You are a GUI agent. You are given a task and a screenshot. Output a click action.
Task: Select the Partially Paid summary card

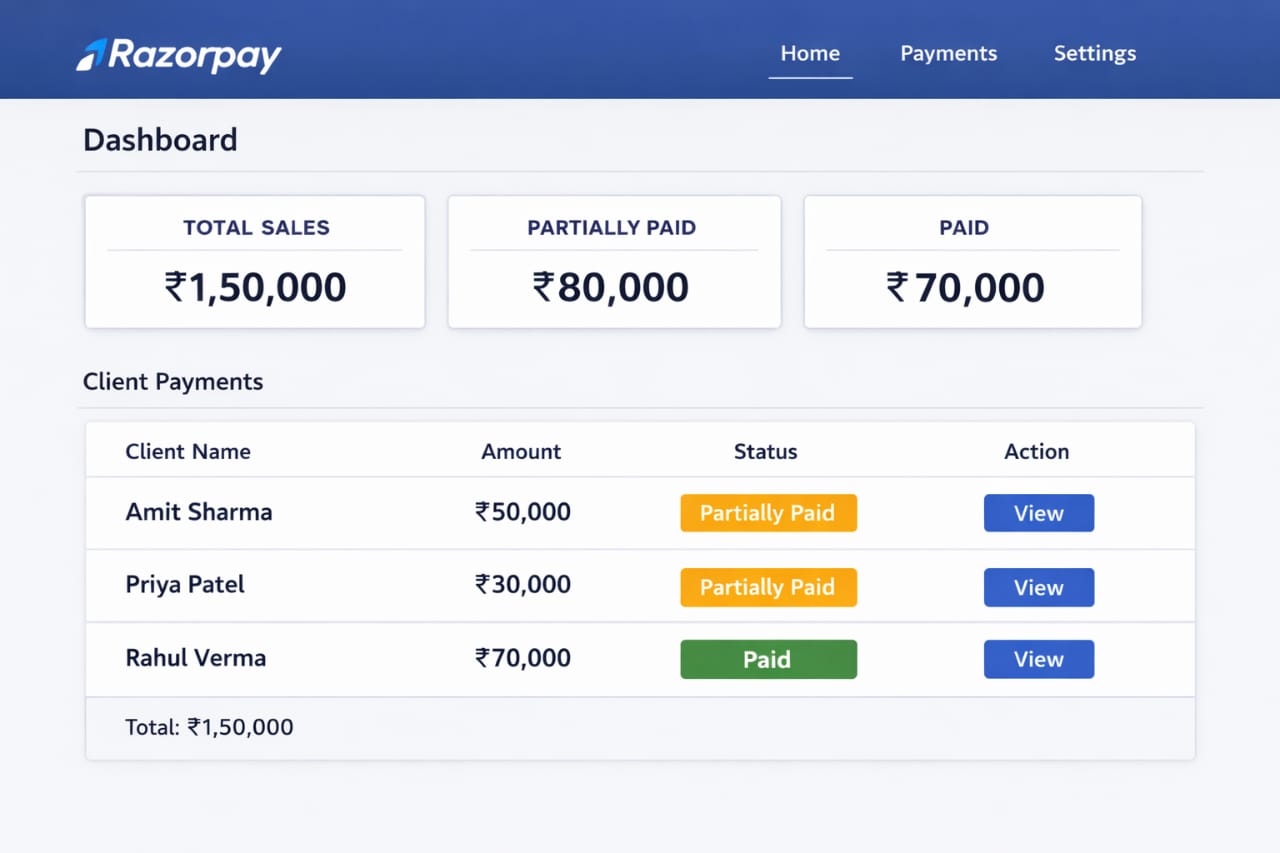(613, 262)
